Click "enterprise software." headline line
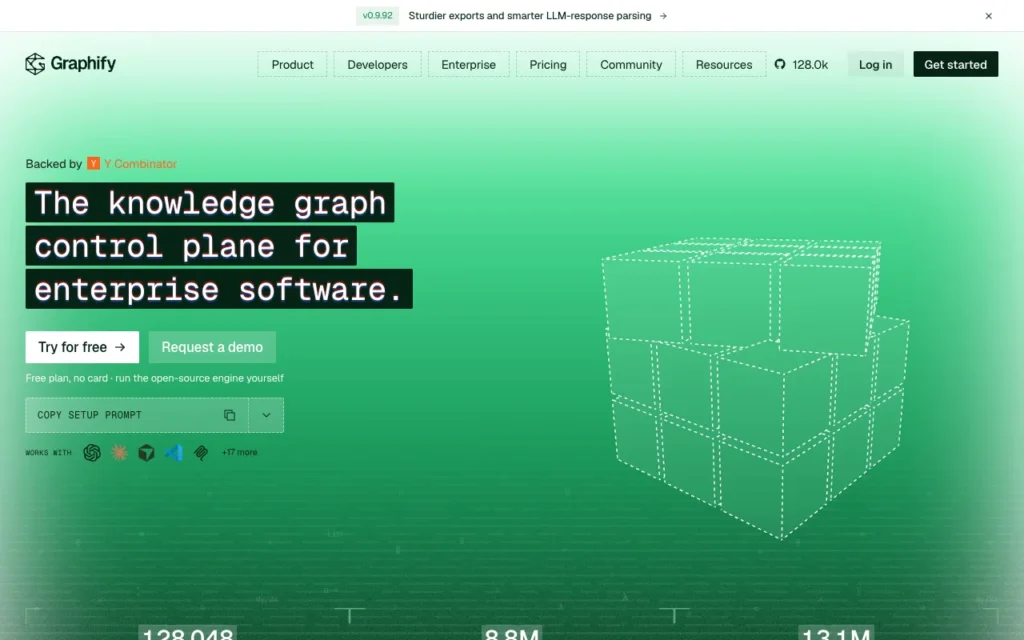The width and height of the screenshot is (1024, 640). (x=219, y=289)
